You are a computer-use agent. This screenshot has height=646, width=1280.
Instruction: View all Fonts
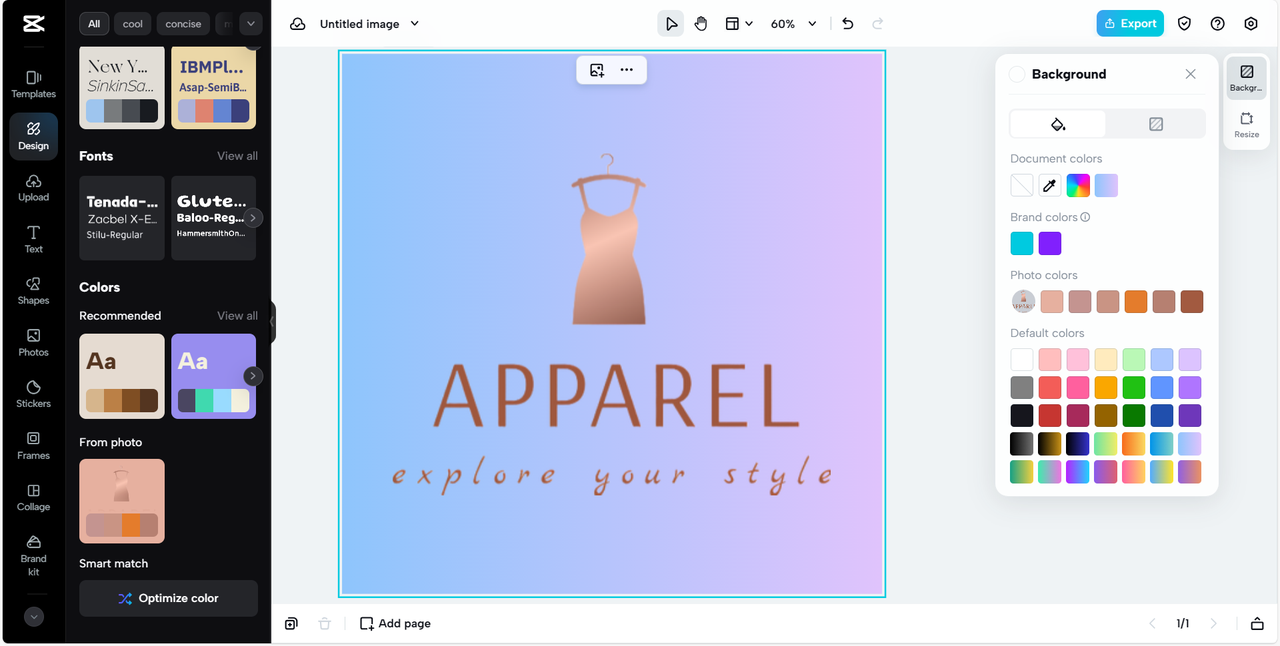pos(237,156)
